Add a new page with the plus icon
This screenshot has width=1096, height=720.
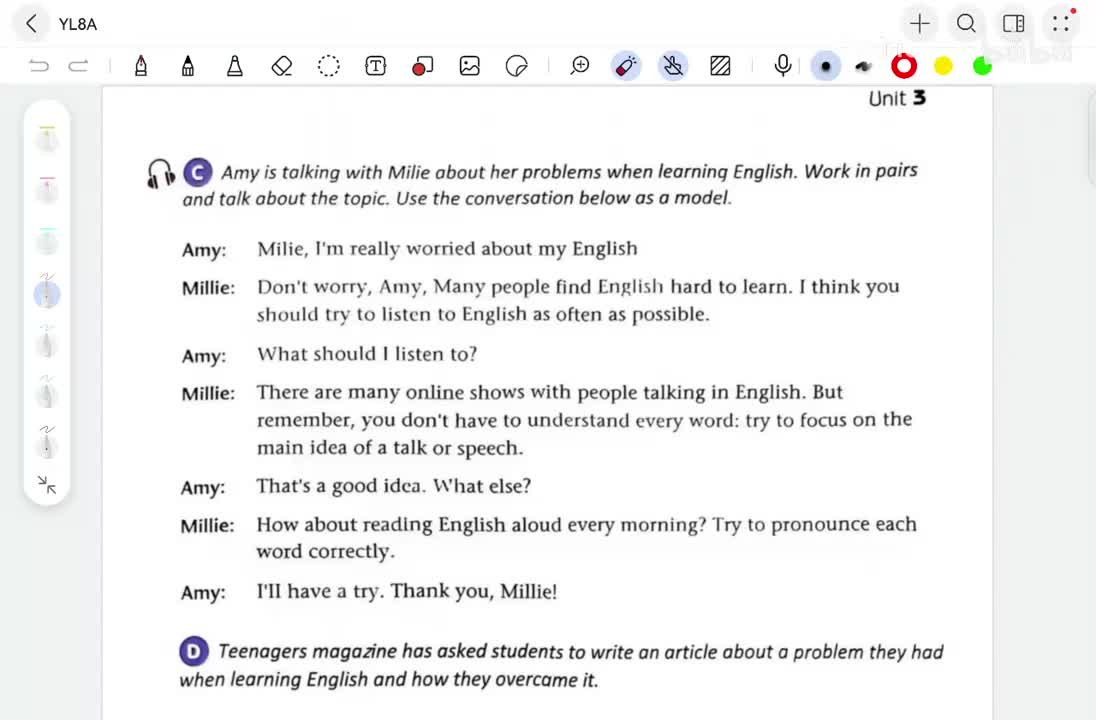[919, 24]
